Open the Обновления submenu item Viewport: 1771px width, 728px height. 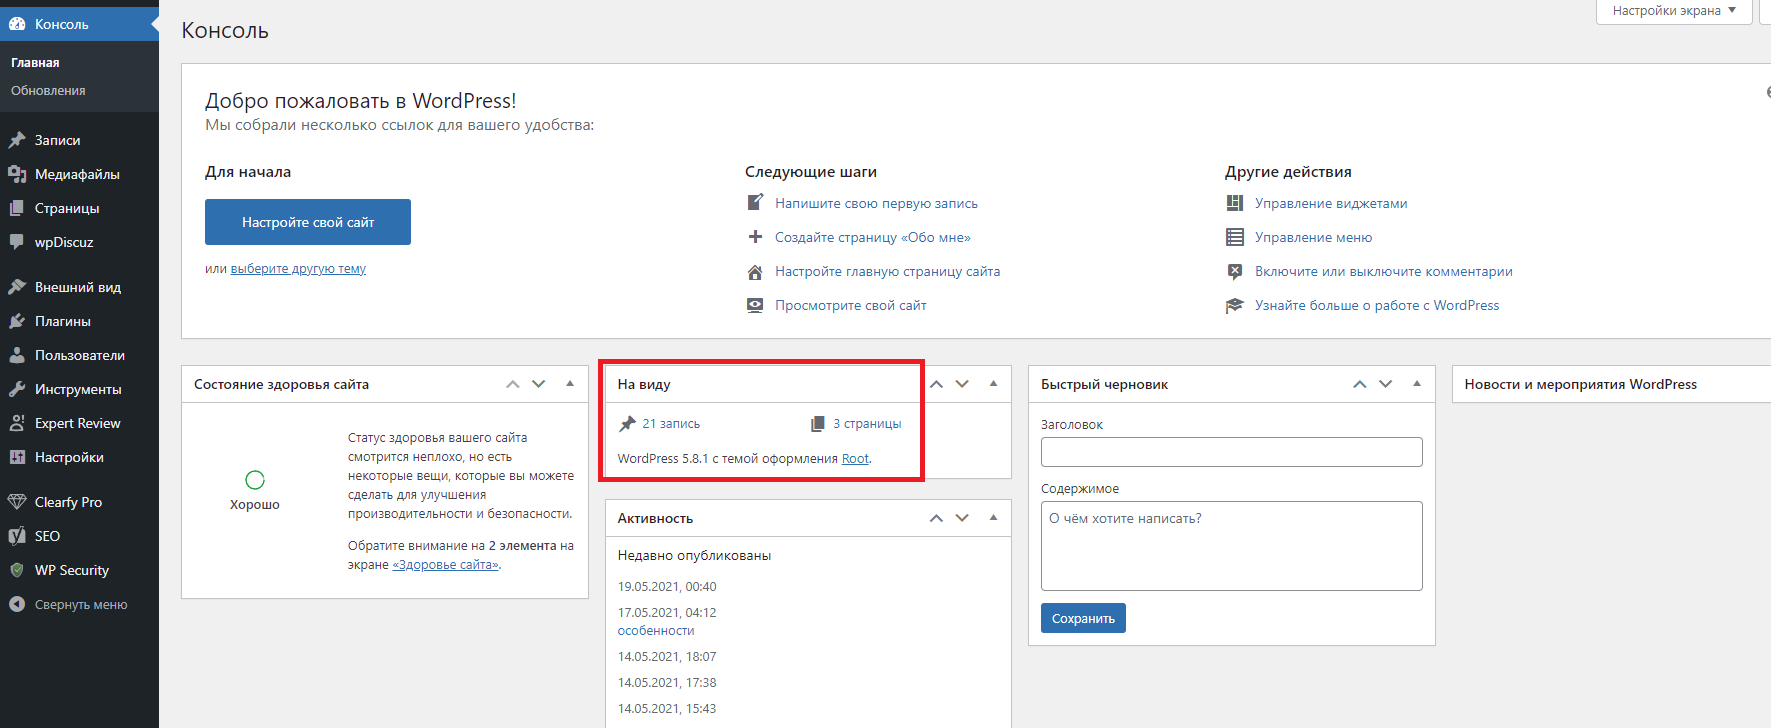(x=48, y=91)
